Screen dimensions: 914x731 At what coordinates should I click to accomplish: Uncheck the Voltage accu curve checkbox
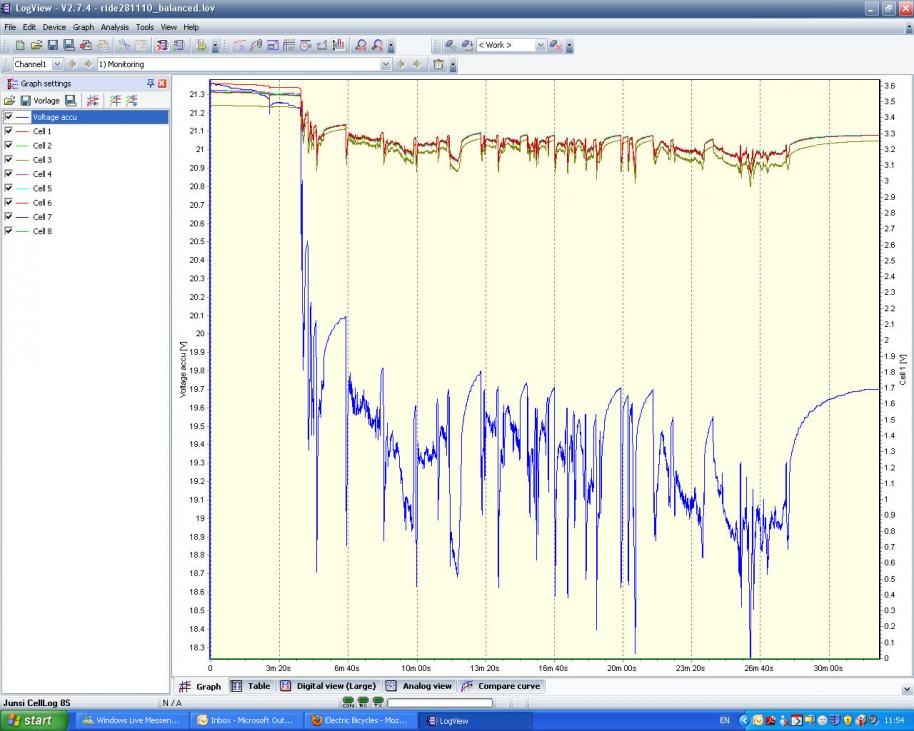pos(9,117)
